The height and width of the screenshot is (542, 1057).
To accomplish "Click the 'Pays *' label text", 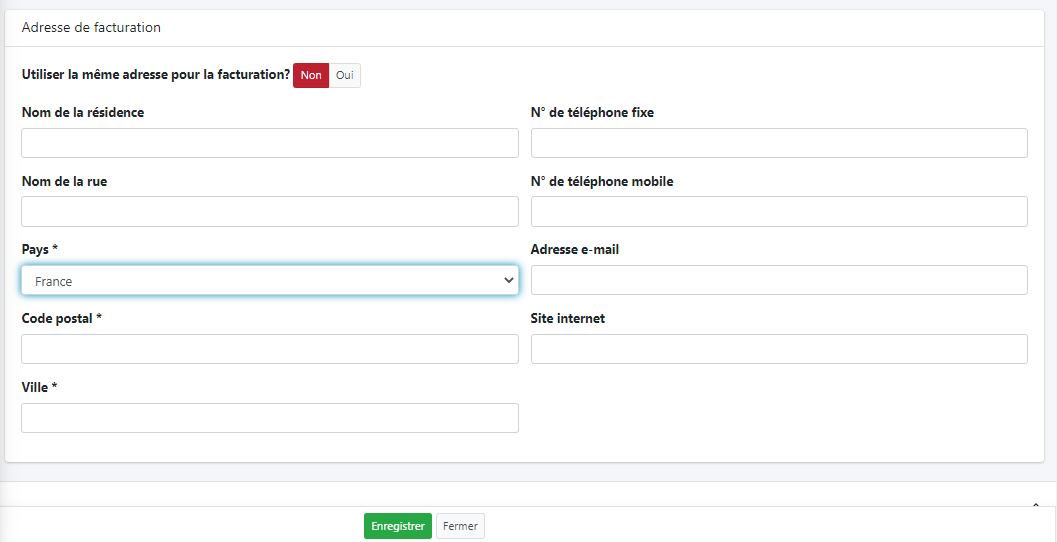I will click(x=39, y=249).
